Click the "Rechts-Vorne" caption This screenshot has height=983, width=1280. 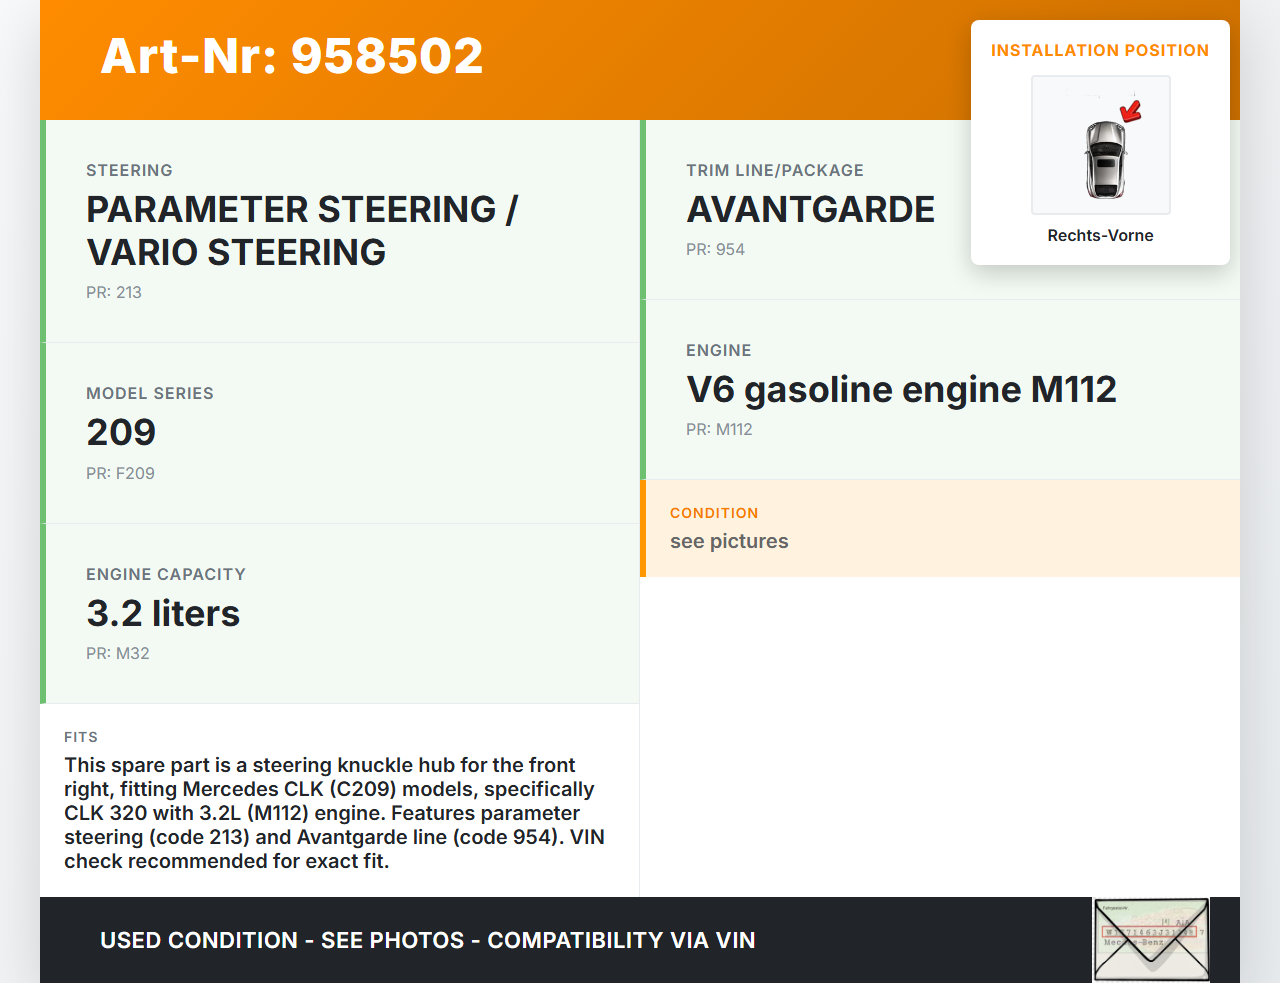point(1100,235)
